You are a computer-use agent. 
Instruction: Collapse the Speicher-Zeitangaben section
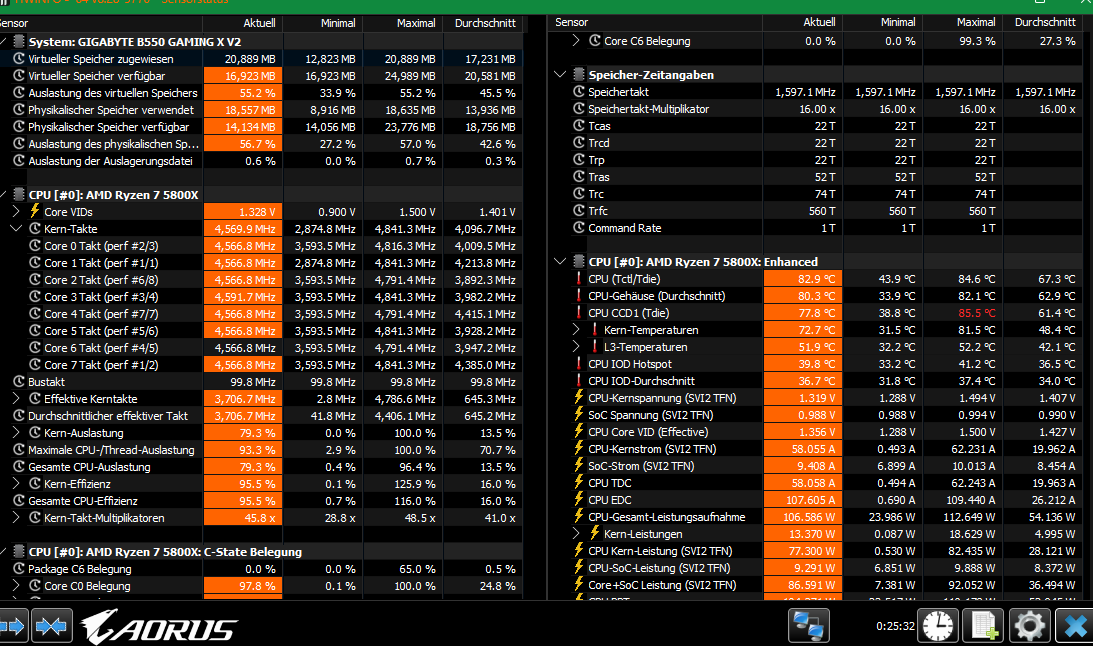(560, 74)
